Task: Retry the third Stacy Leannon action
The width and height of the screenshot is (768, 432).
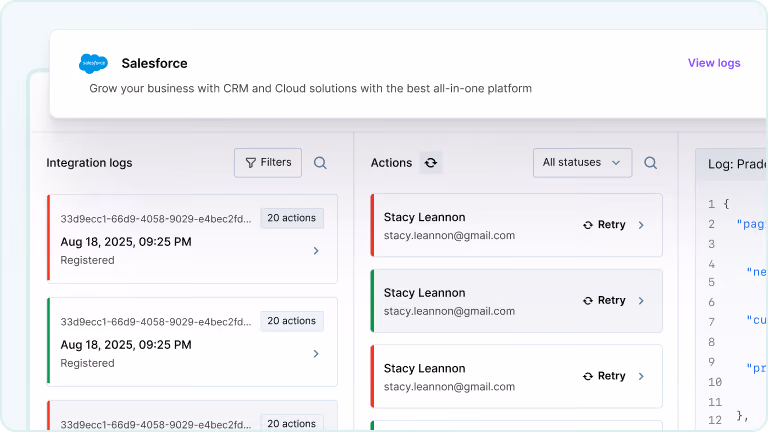Action: tap(604, 376)
